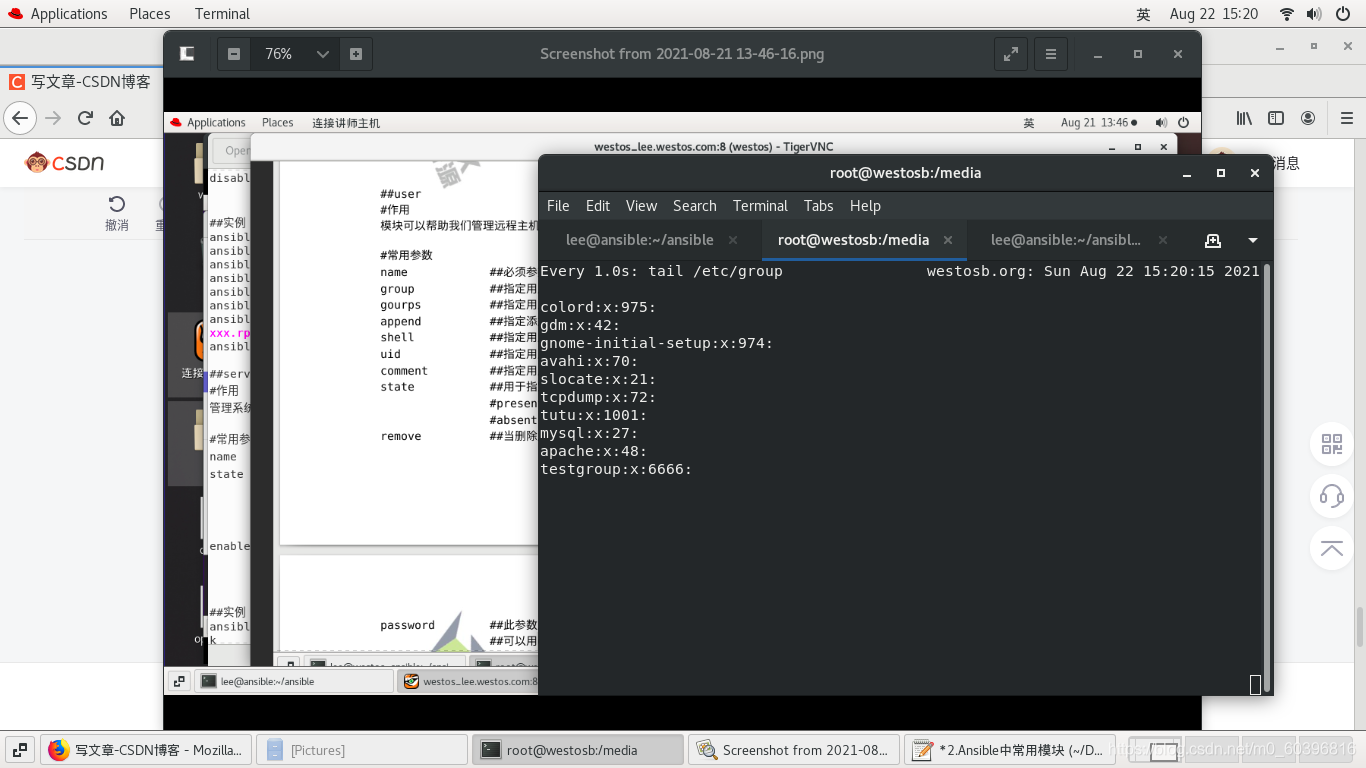The image size is (1366, 768).
Task: Go to the Firefox home page
Action: [x=117, y=118]
